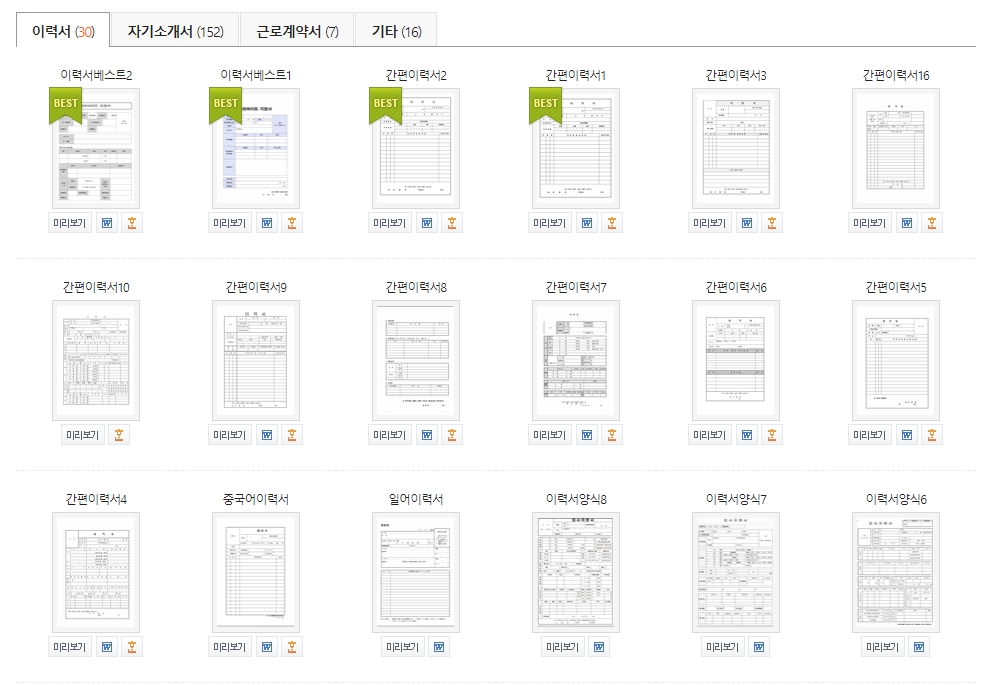The width and height of the screenshot is (982, 685).
Task: Click 미리보기 under 중국어이력서
Action: tap(230, 647)
